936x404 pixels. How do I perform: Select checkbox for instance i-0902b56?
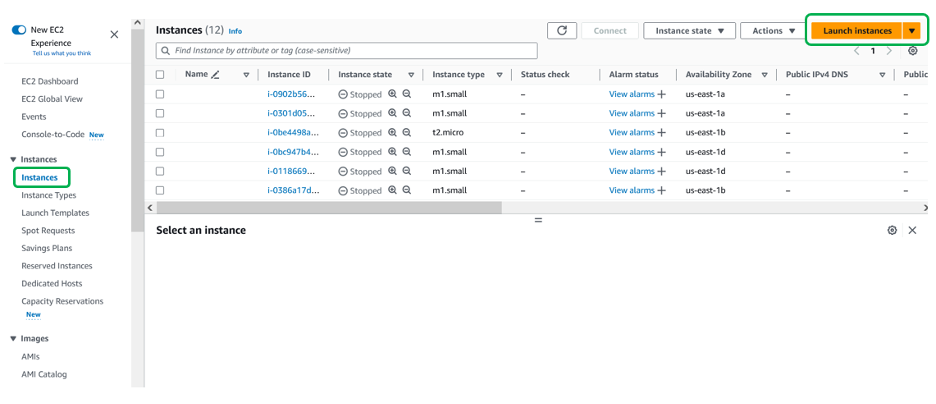tap(160, 94)
